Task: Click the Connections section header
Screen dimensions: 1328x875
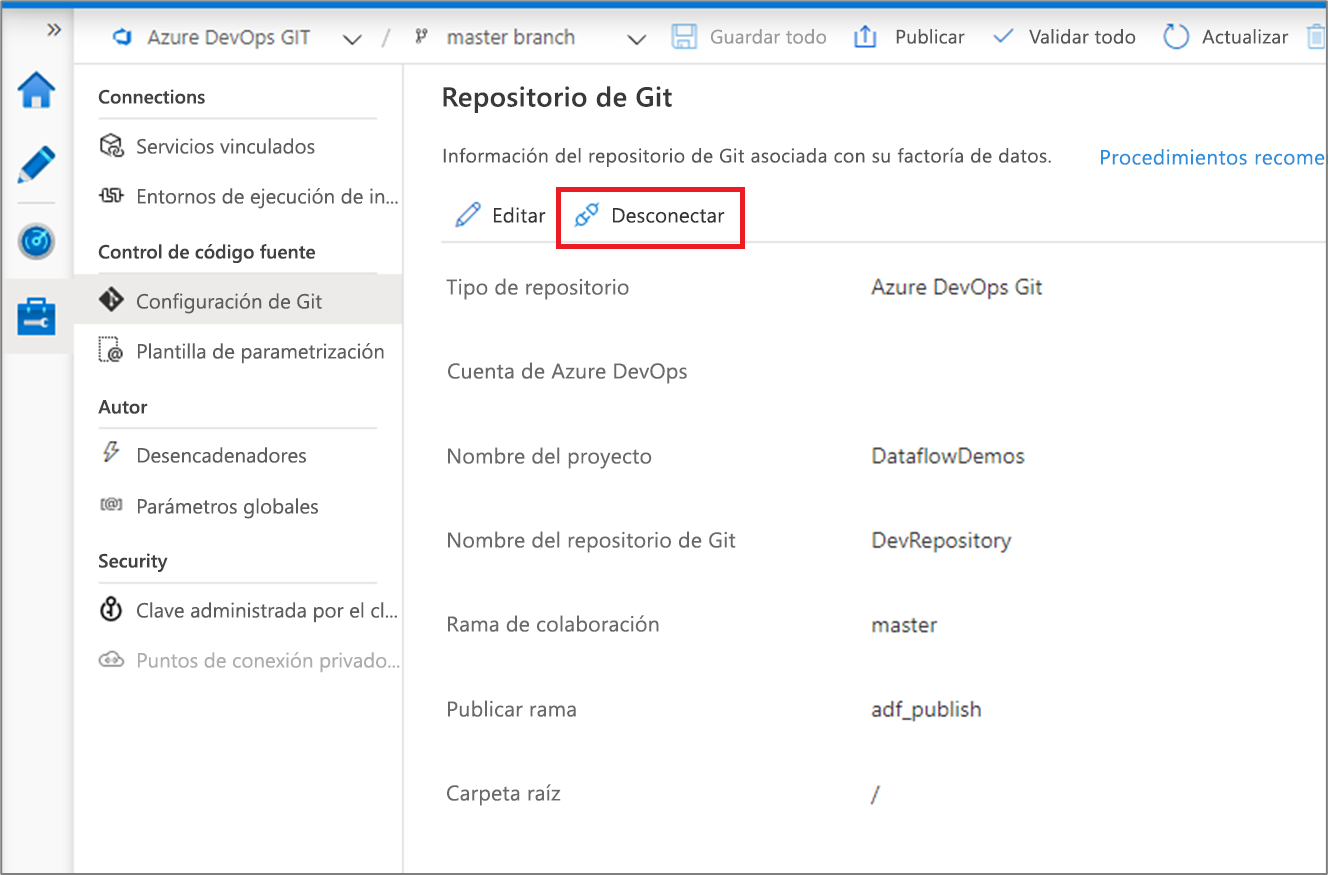Action: pyautogui.click(x=151, y=97)
